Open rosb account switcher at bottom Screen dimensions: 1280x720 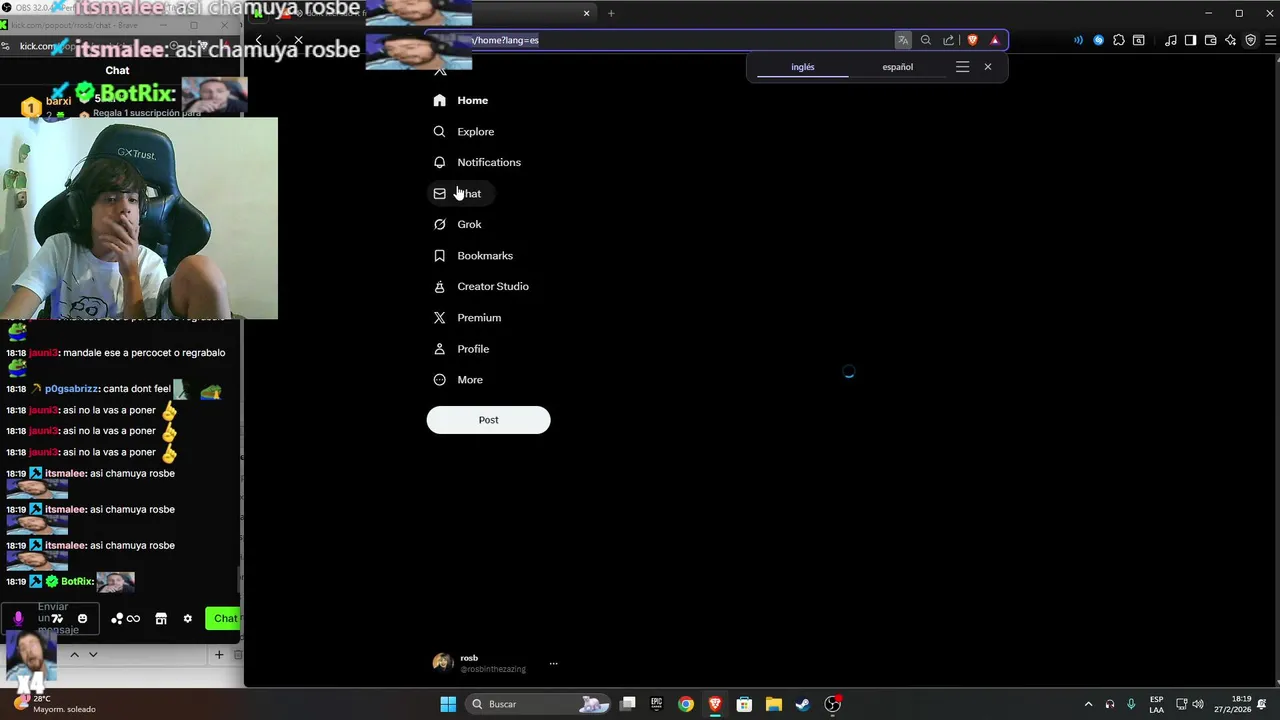496,663
